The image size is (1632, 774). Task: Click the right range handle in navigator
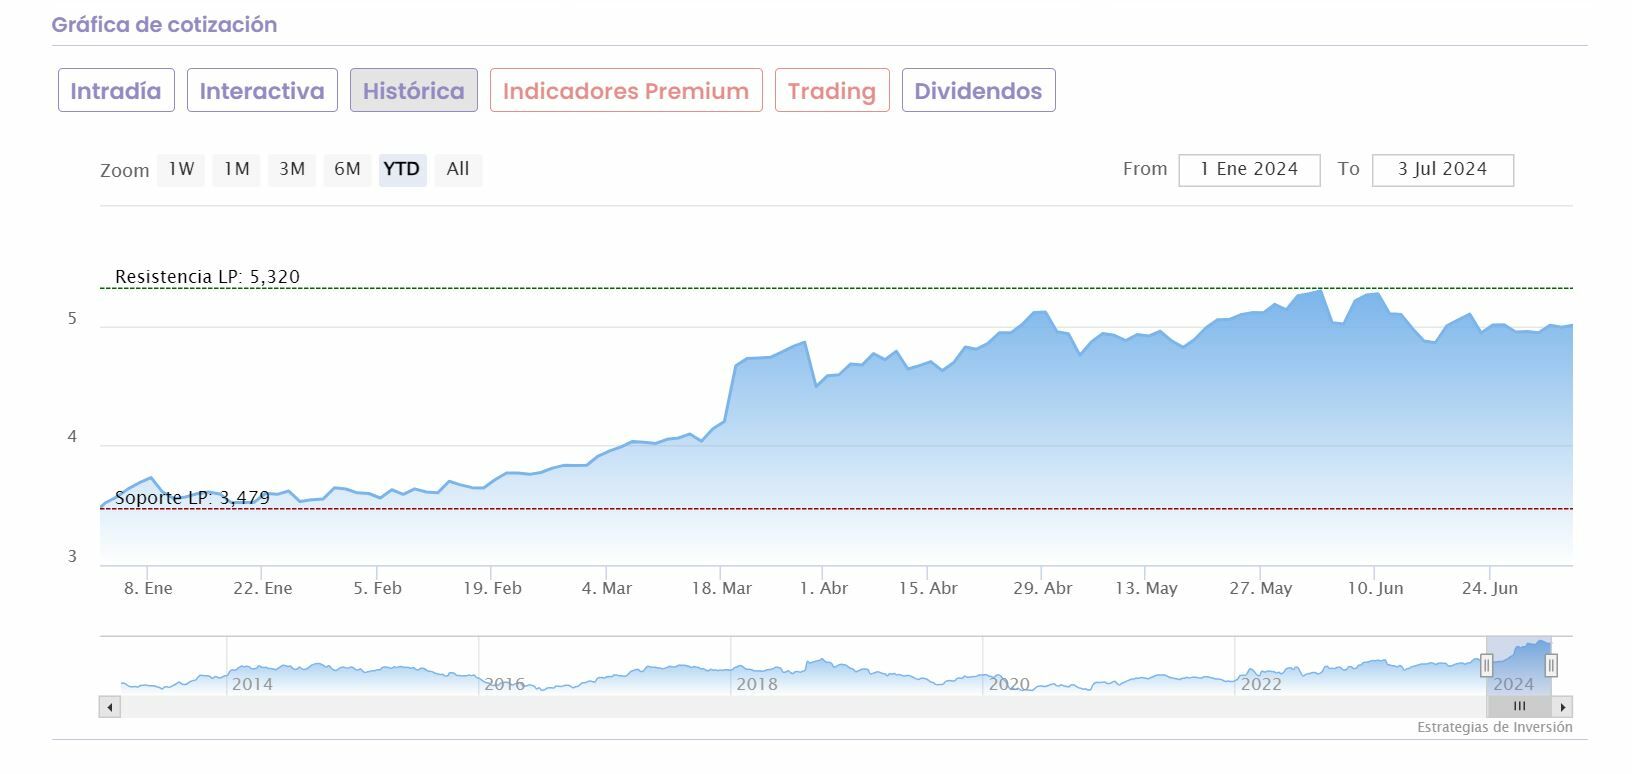(1551, 665)
